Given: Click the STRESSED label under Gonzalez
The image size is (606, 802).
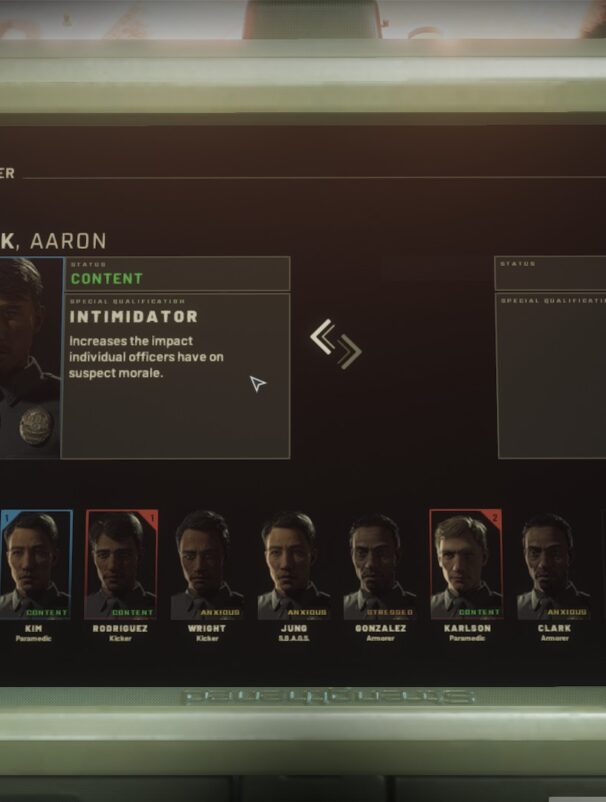Looking at the screenshot, I should click(389, 612).
